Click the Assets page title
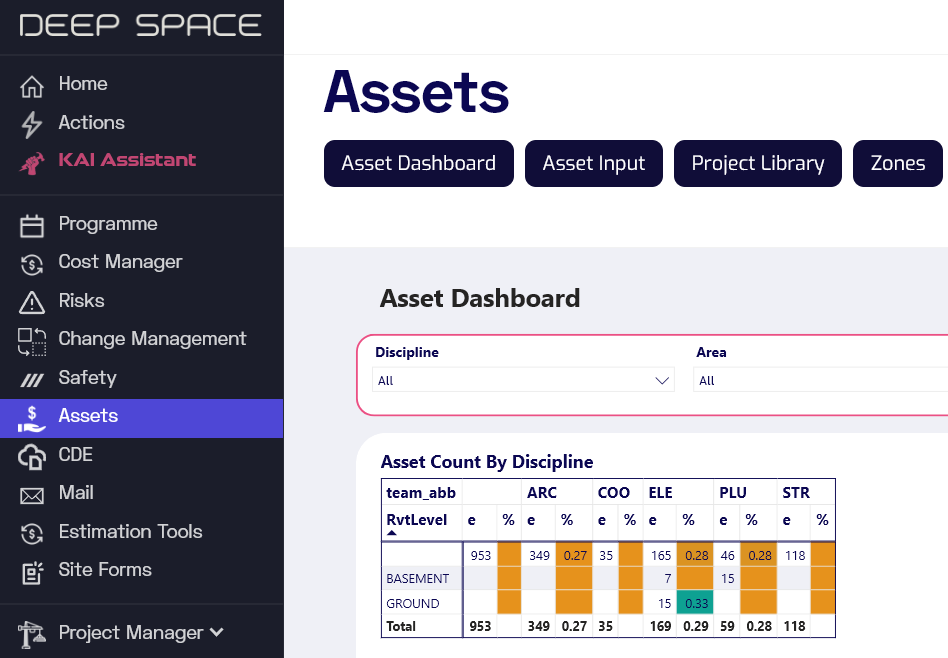This screenshot has width=948, height=658. (x=417, y=92)
